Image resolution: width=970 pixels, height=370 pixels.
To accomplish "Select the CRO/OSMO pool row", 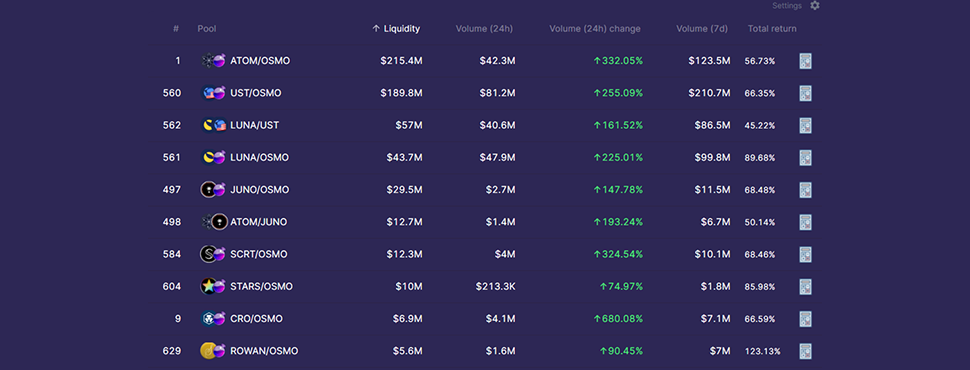I will pyautogui.click(x=485, y=319).
